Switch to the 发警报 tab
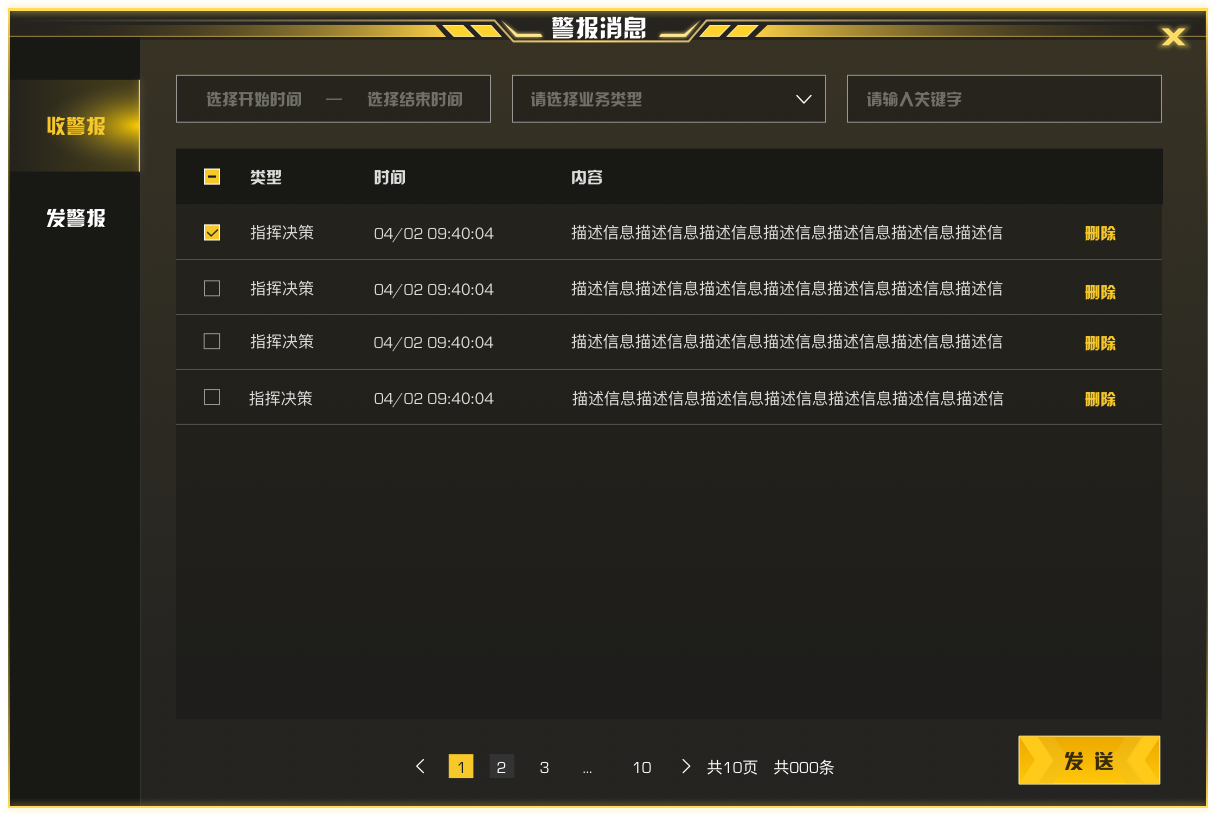This screenshot has height=816, width=1216. pos(75,218)
